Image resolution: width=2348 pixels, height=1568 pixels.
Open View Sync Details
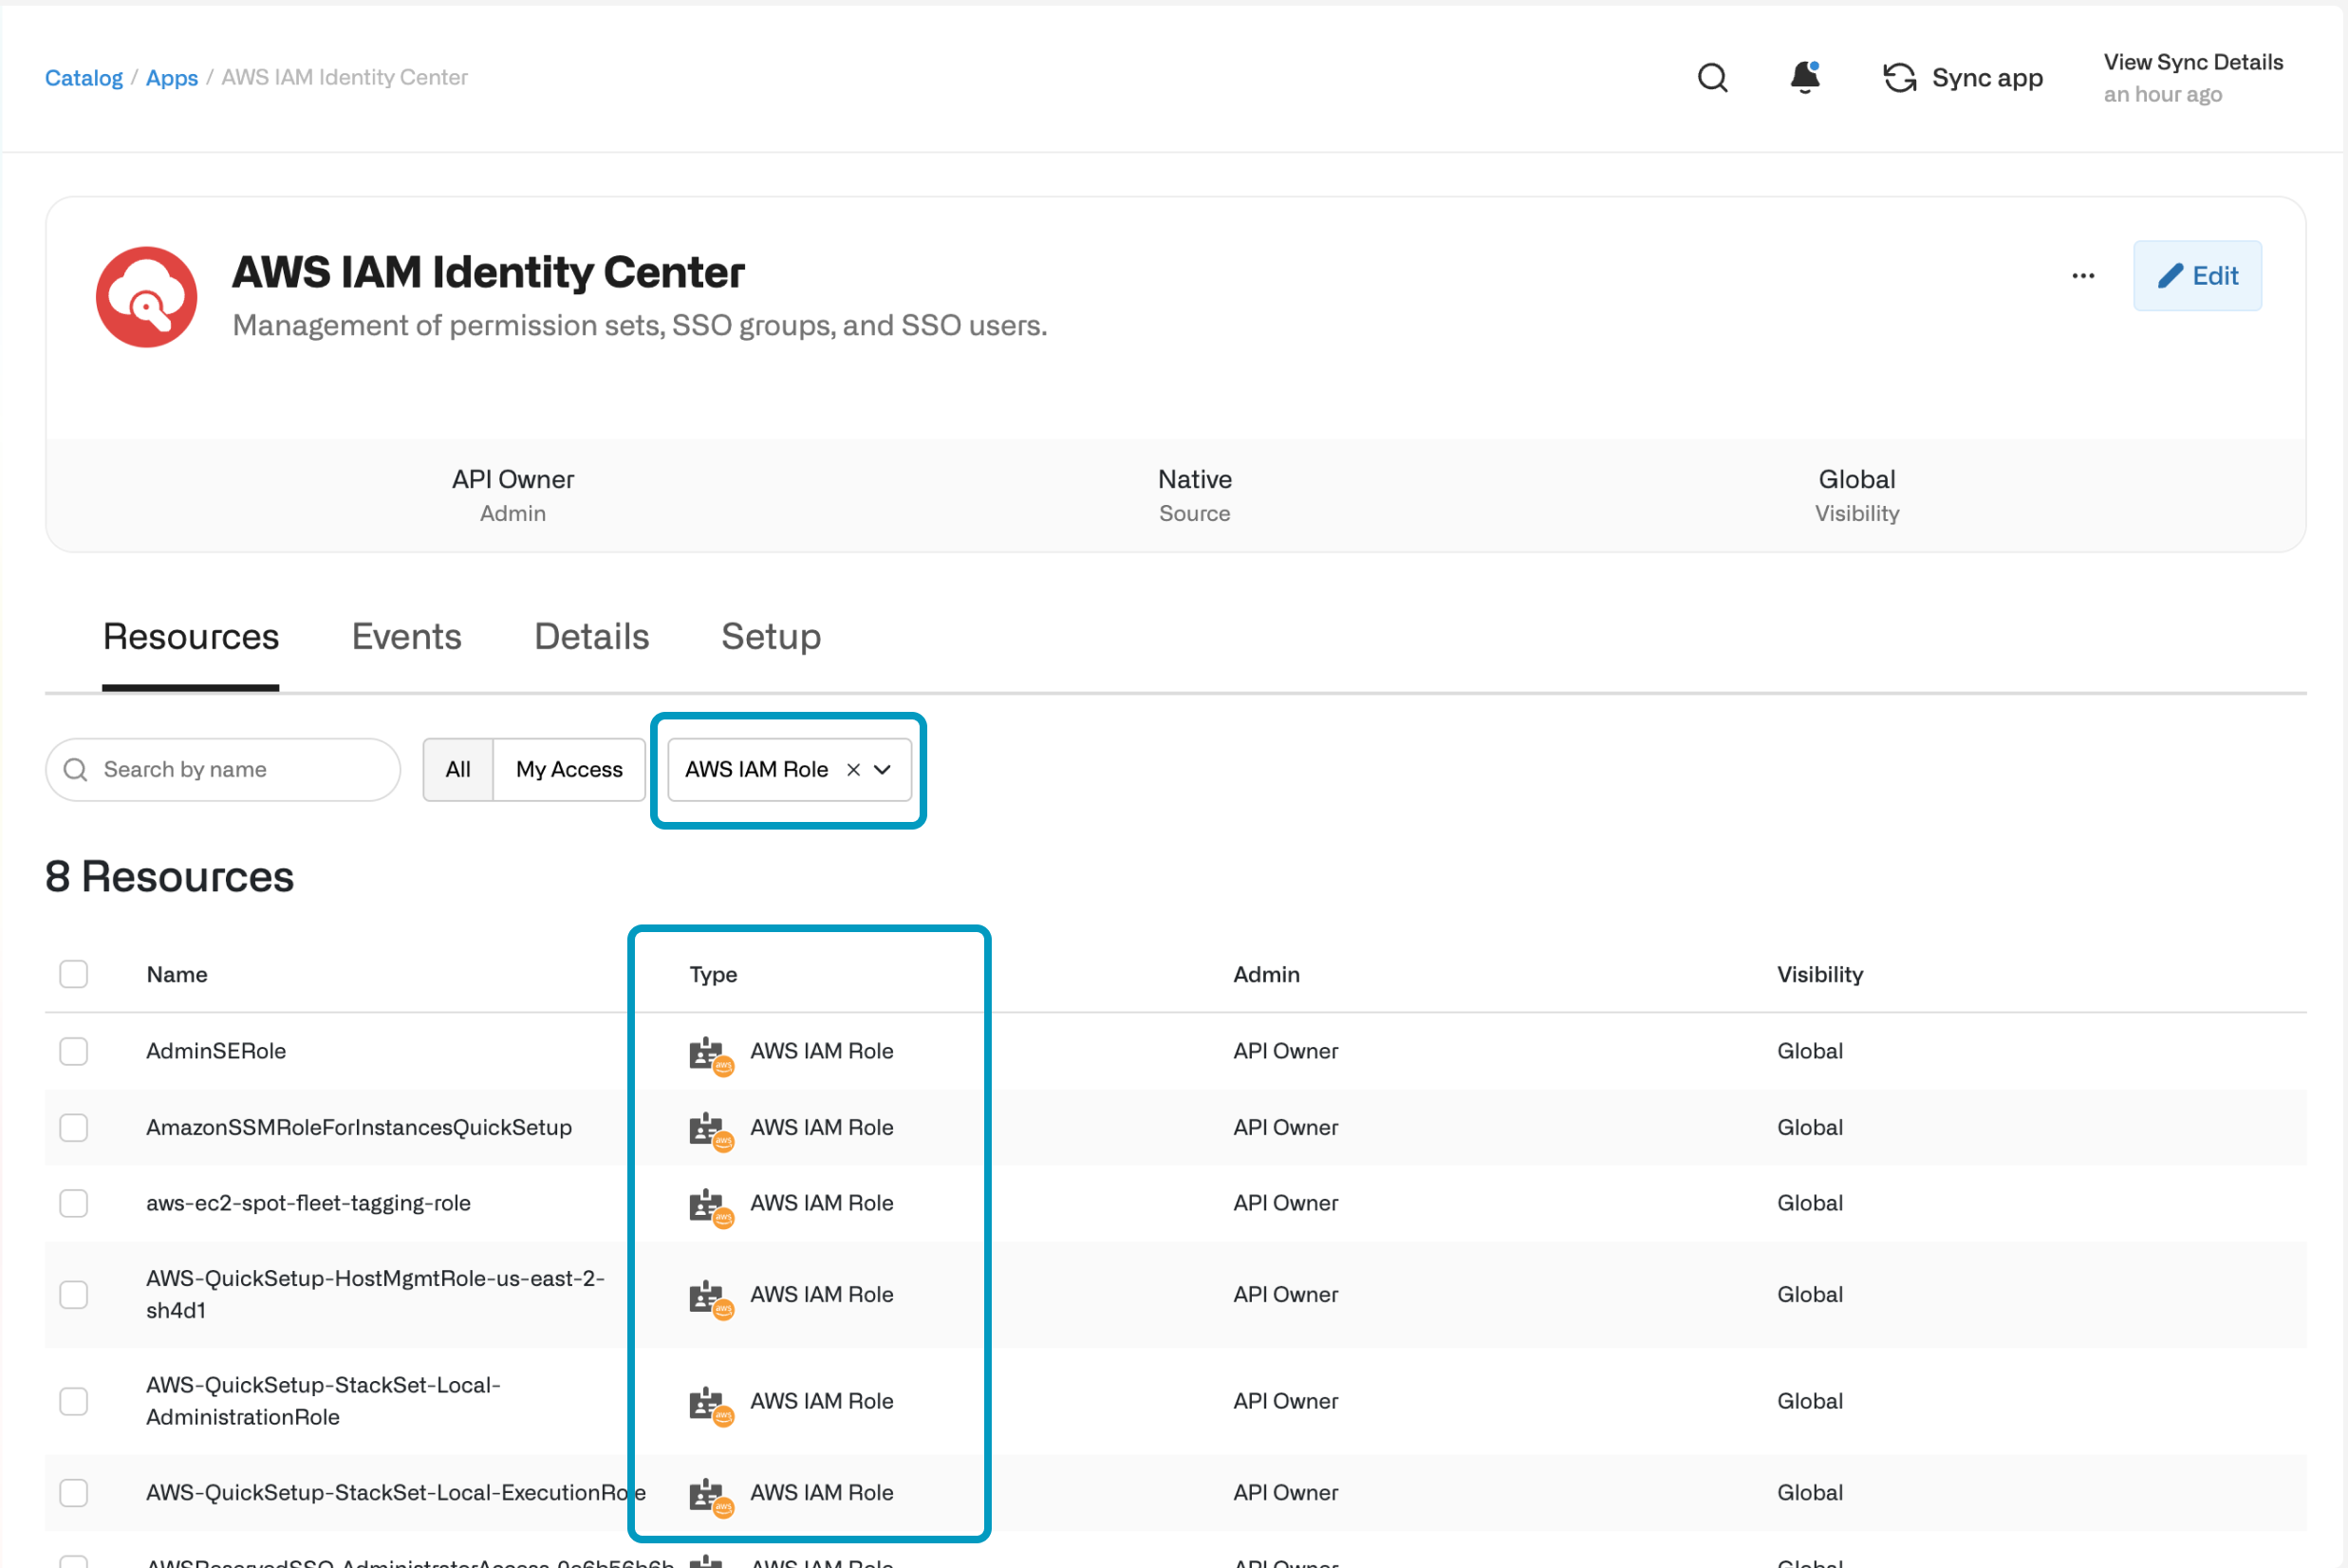2192,62
